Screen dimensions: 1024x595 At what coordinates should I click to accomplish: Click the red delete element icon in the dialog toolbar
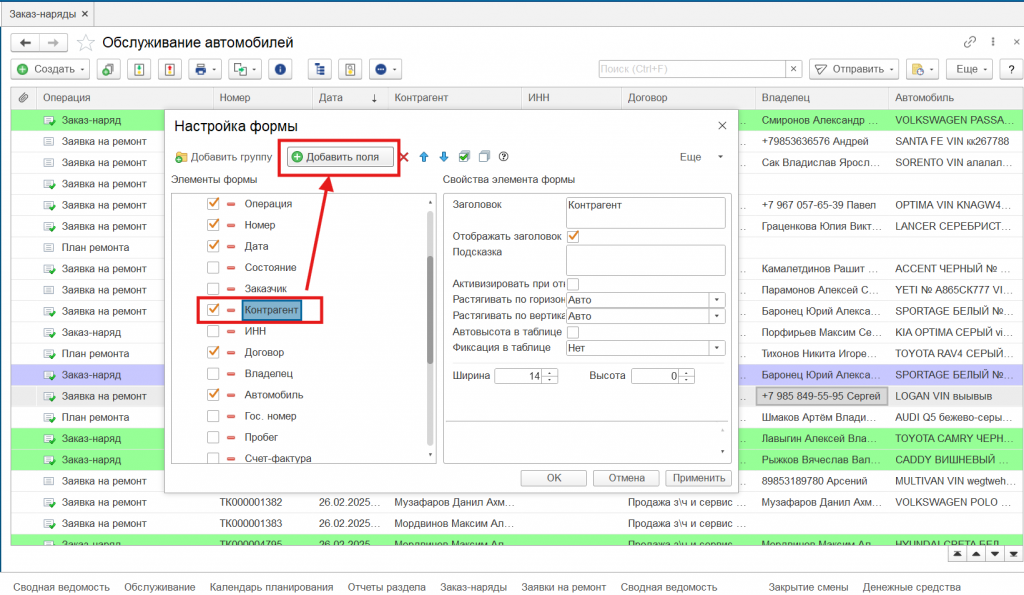[404, 157]
